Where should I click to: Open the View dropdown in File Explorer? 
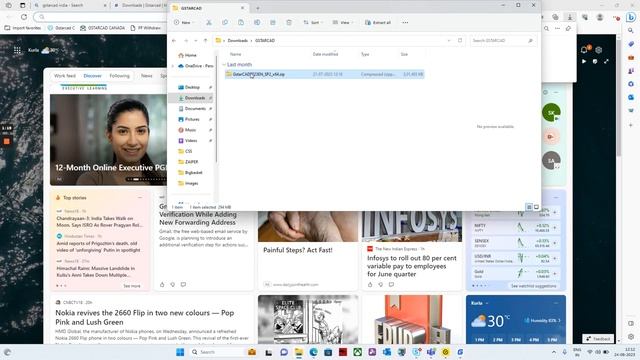point(342,22)
